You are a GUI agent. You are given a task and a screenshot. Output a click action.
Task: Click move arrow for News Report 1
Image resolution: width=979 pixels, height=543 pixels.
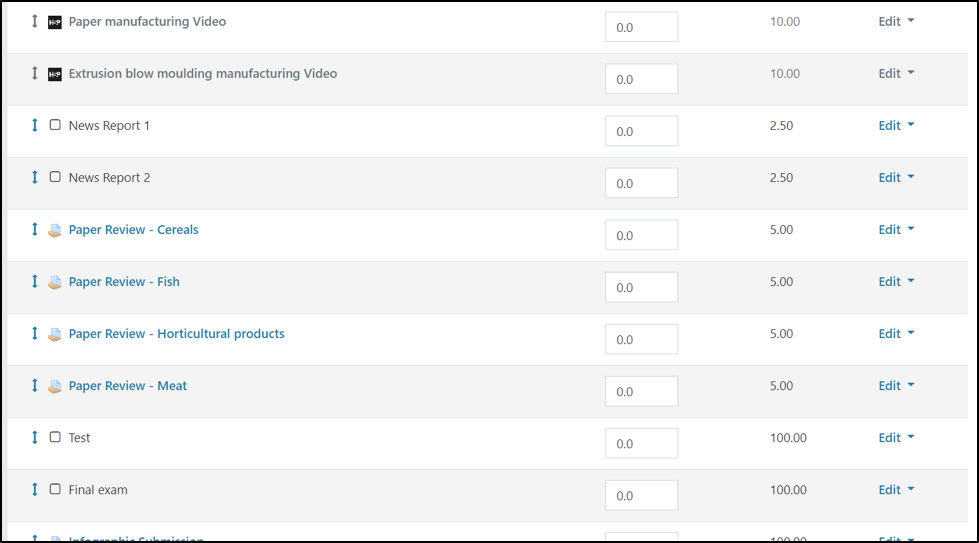point(35,125)
